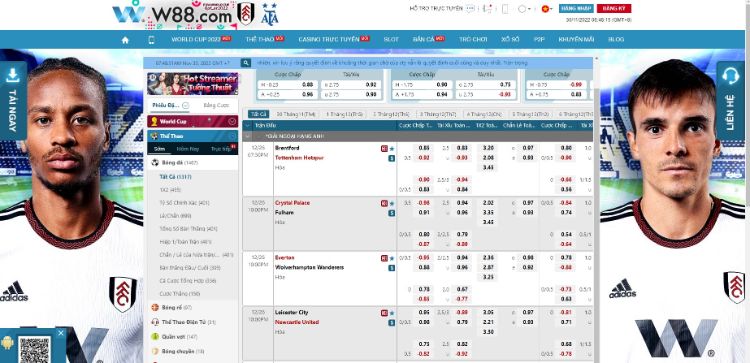Open the CASINO TRỰC TUYẾN menu
The width and height of the screenshot is (750, 363).
tap(333, 39)
